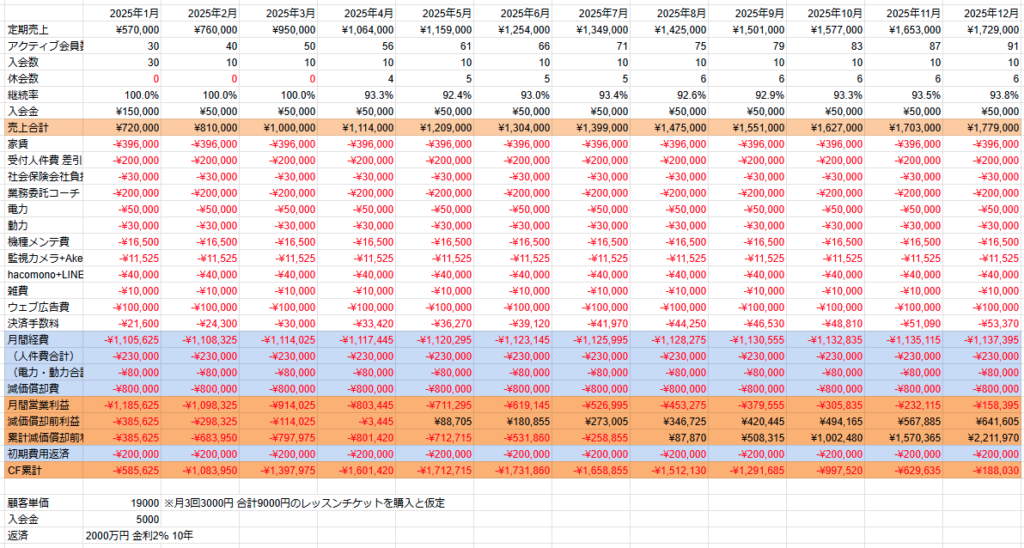Image resolution: width=1024 pixels, height=548 pixels.
Task: Click the 定期売上 row label
Action: point(42,29)
